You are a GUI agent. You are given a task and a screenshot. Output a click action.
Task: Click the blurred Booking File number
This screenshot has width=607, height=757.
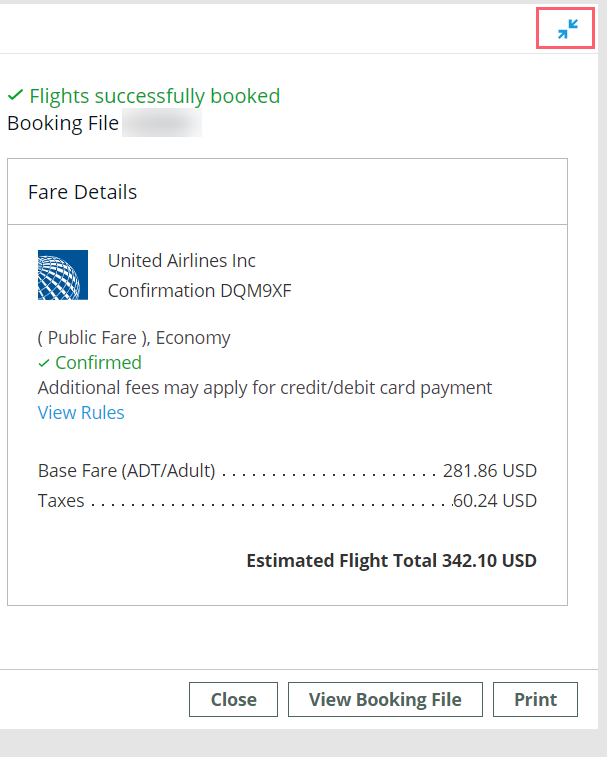tap(162, 123)
